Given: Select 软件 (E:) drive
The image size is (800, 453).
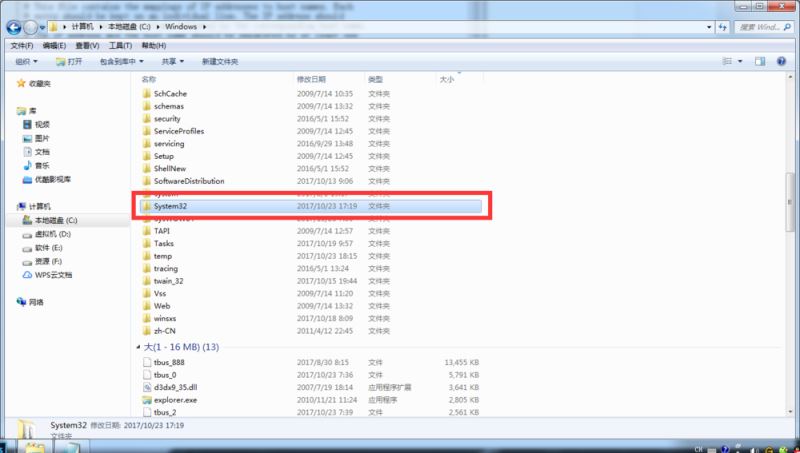Looking at the screenshot, I should [48, 248].
